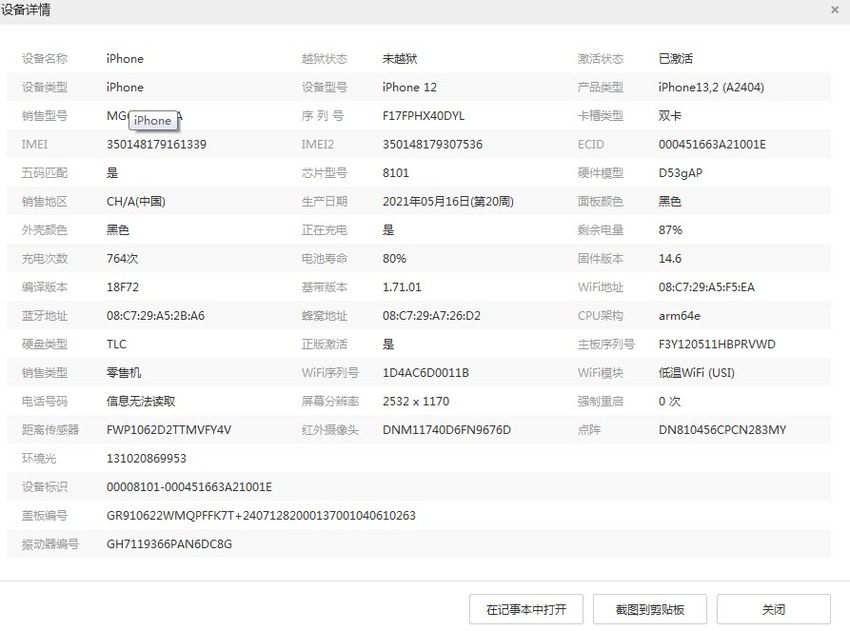This screenshot has width=850, height=631.
Task: Click the WiFi serial 1D4AC6D0011B
Action: click(x=426, y=373)
